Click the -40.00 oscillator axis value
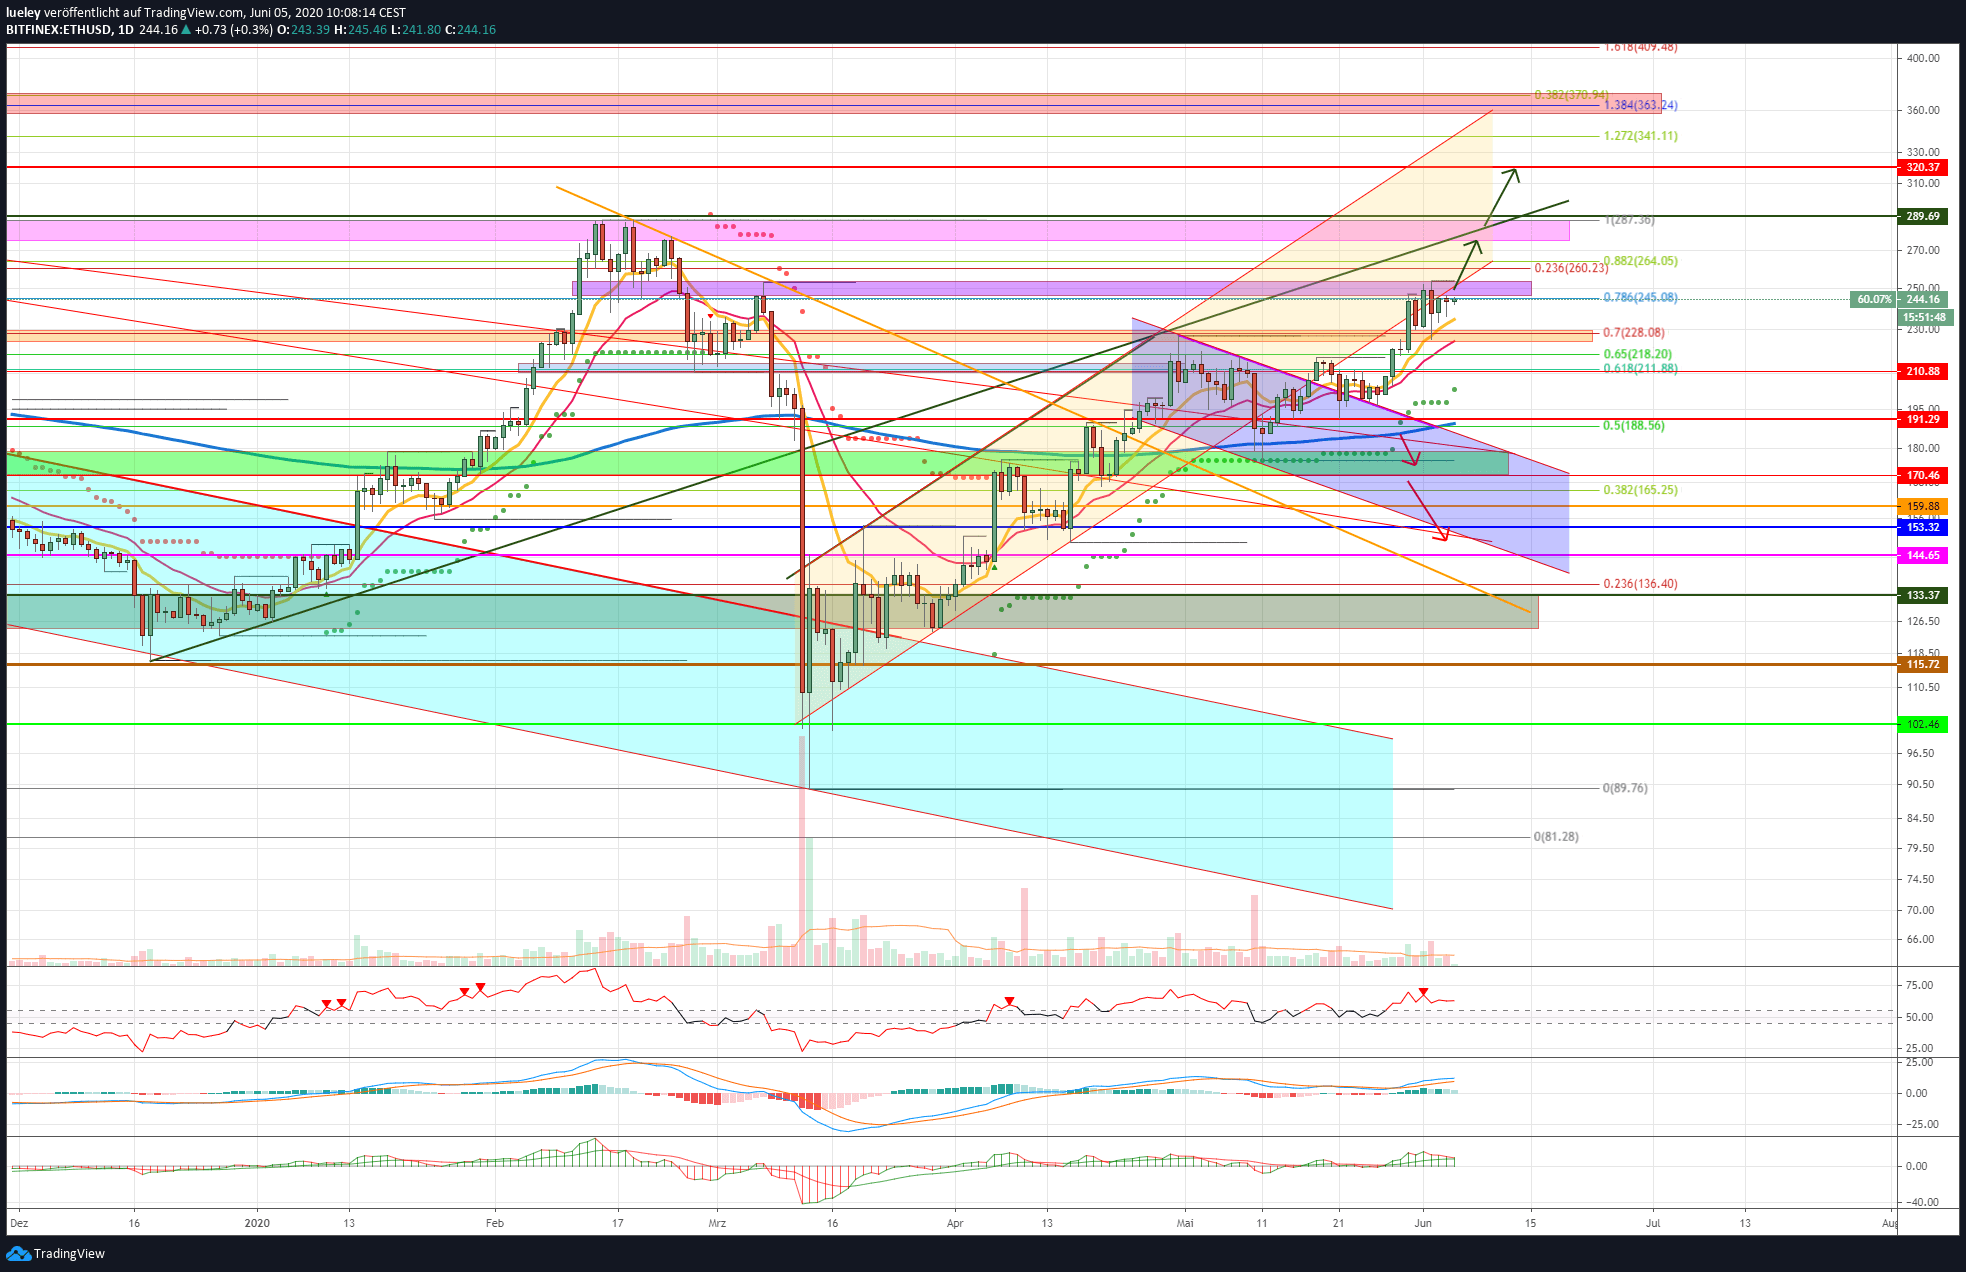 1922,1203
